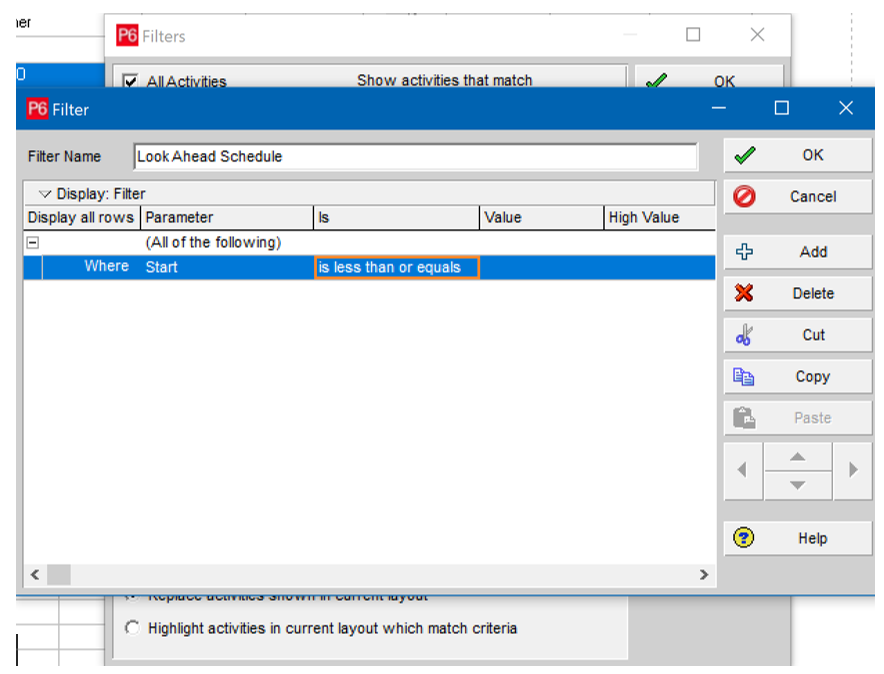Click the red Cancel circle icon
Viewport: 884px width, 674px height.
pyautogui.click(x=745, y=197)
